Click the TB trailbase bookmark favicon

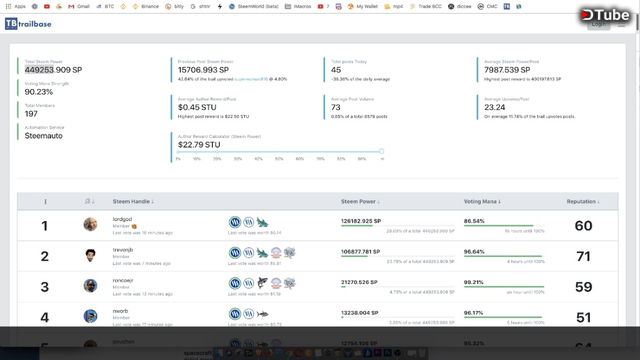tap(507, 7)
